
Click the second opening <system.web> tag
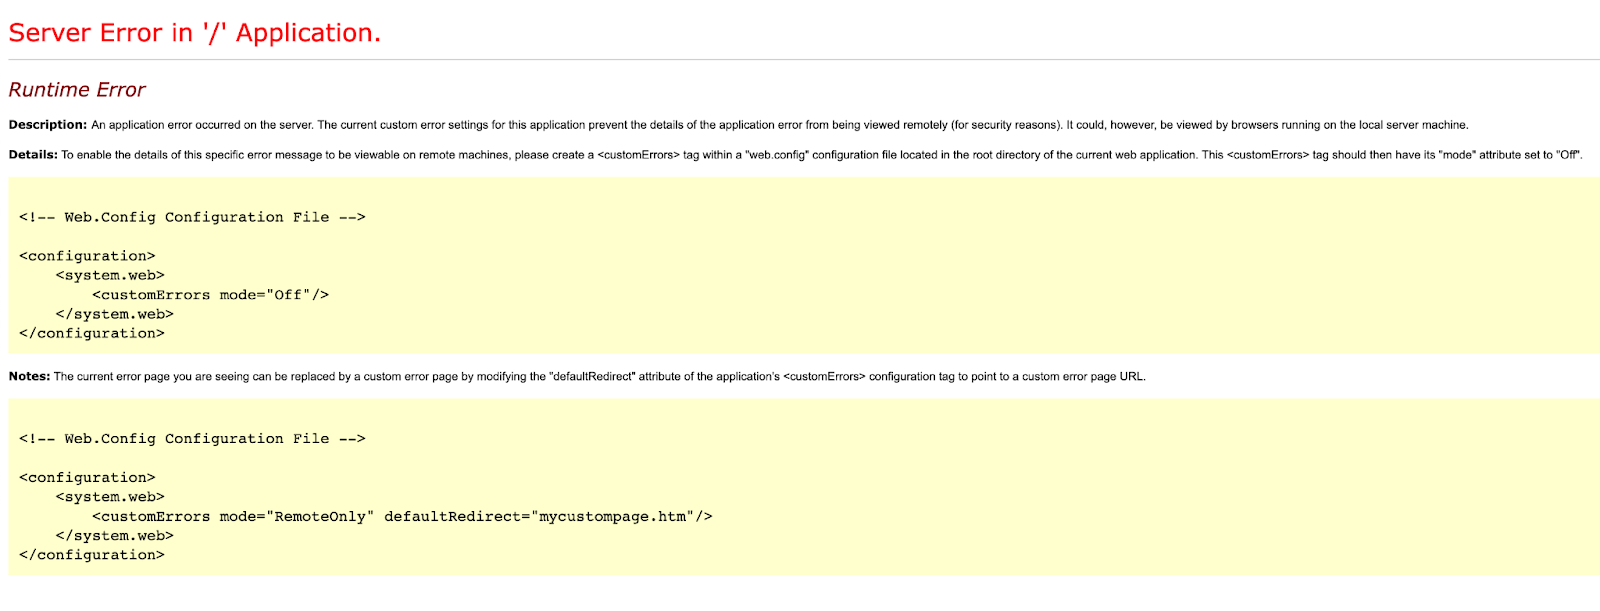pyautogui.click(x=110, y=498)
